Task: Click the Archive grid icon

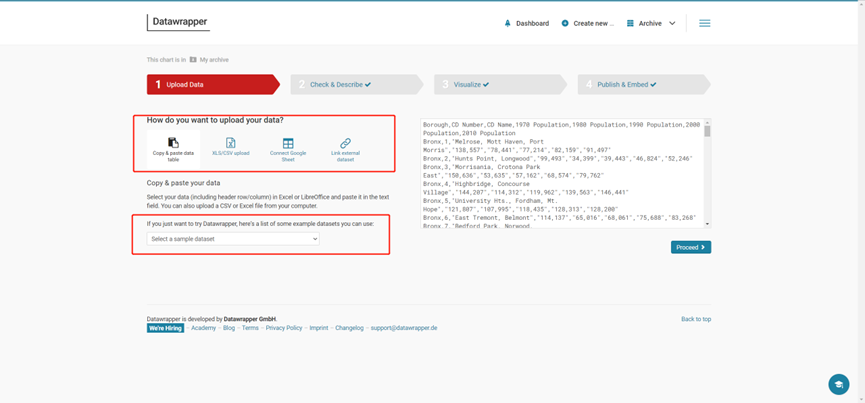Action: tap(630, 24)
